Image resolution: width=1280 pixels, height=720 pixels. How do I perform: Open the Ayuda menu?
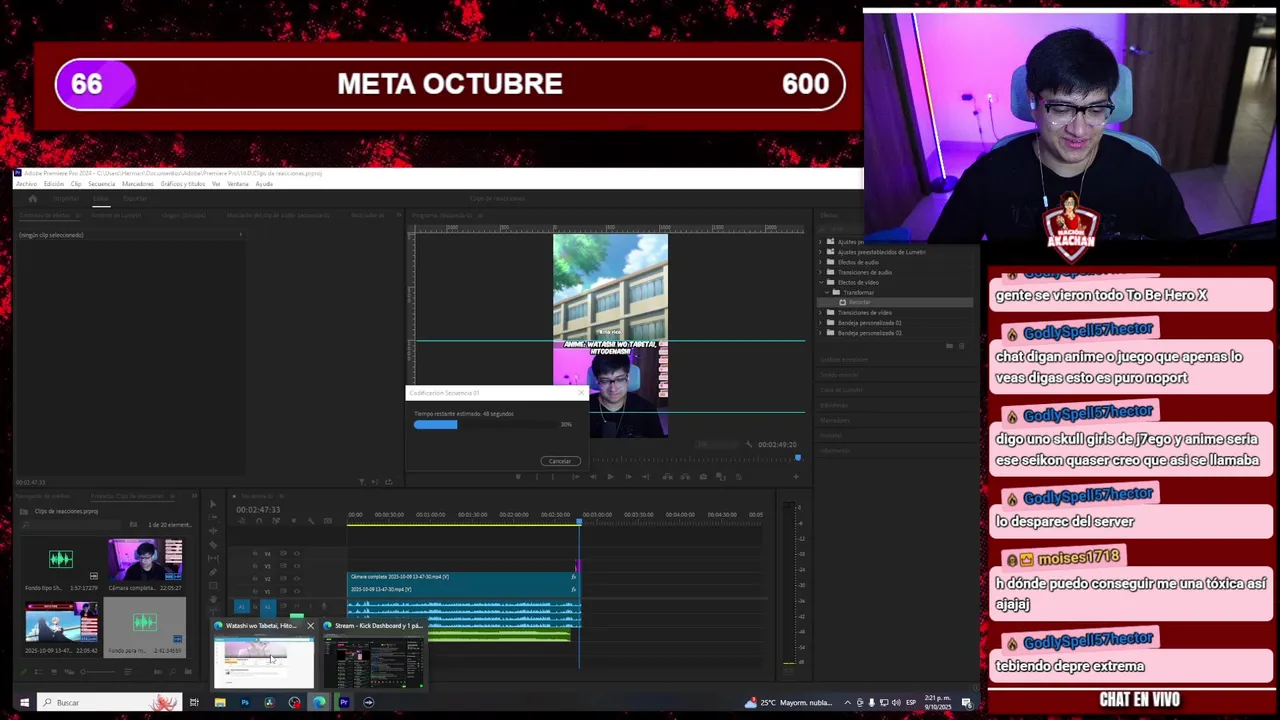coord(264,184)
